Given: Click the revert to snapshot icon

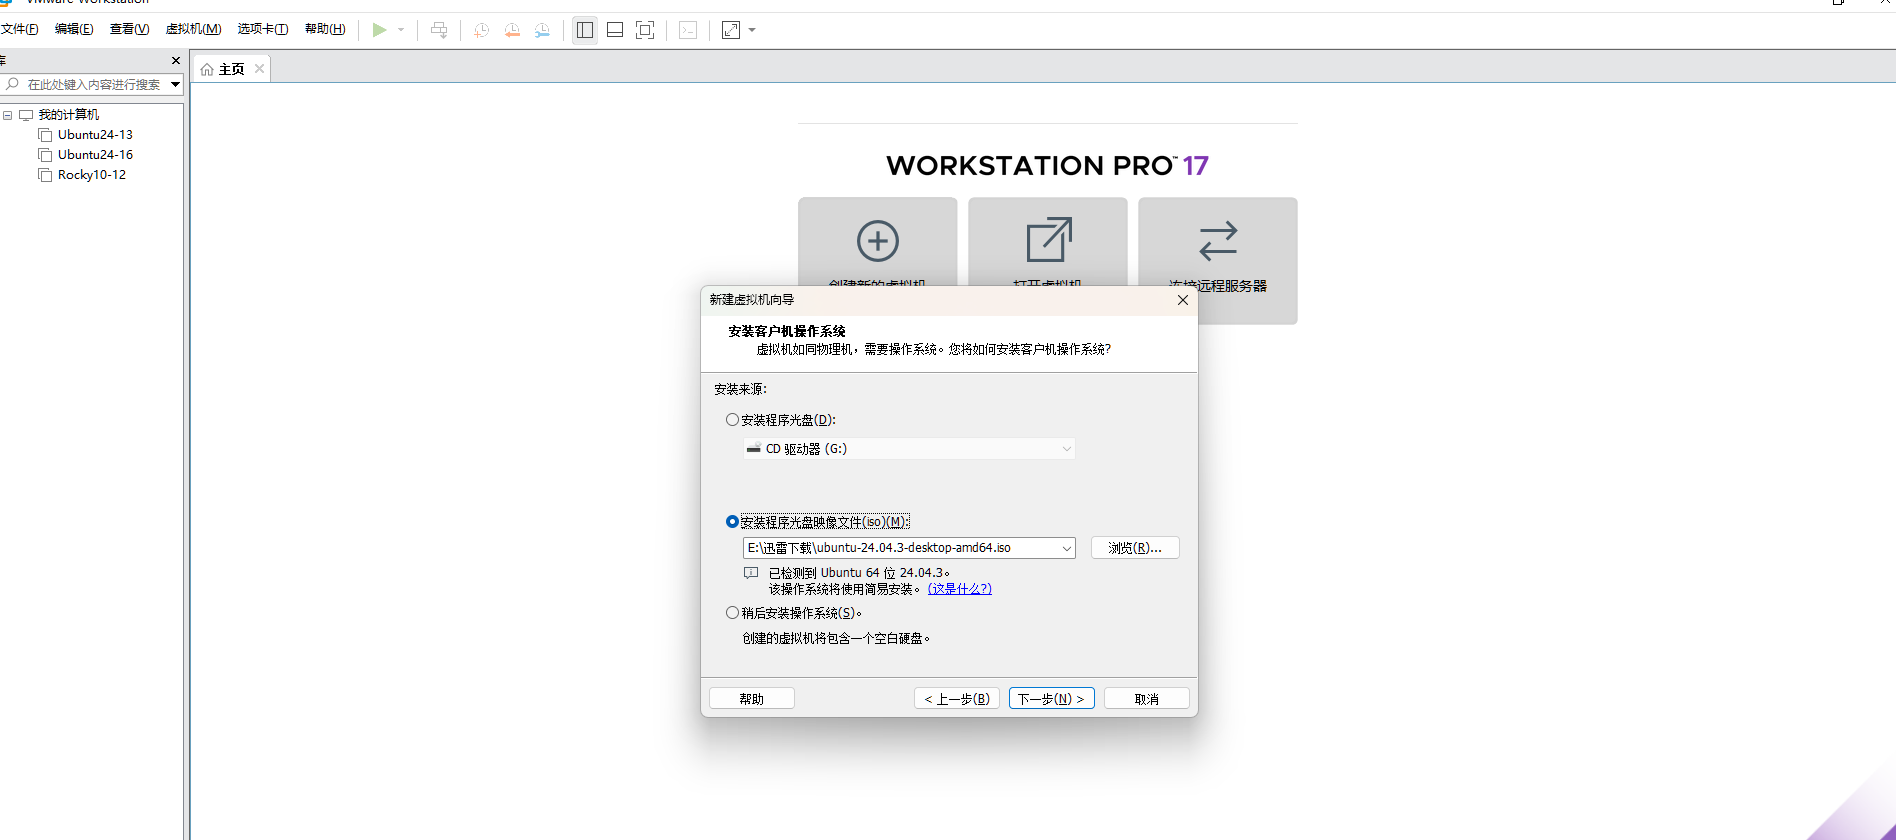Looking at the screenshot, I should coord(512,30).
